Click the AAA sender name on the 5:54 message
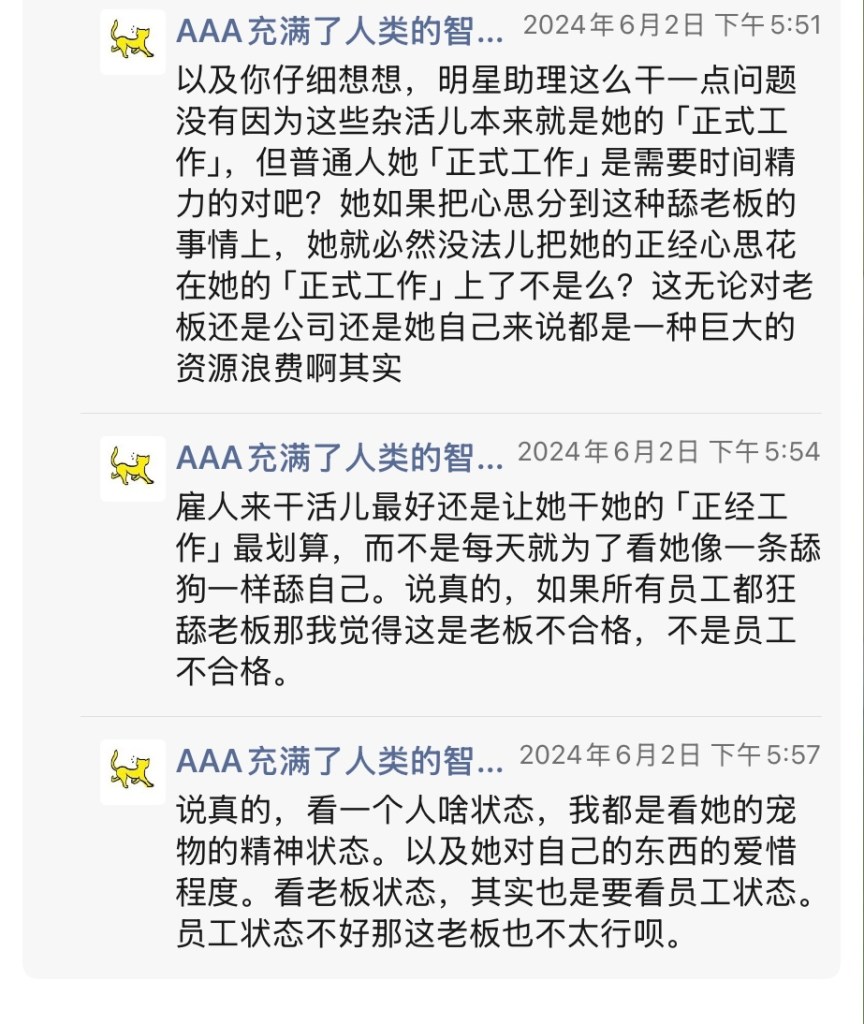The height and width of the screenshot is (1024, 864). point(340,457)
